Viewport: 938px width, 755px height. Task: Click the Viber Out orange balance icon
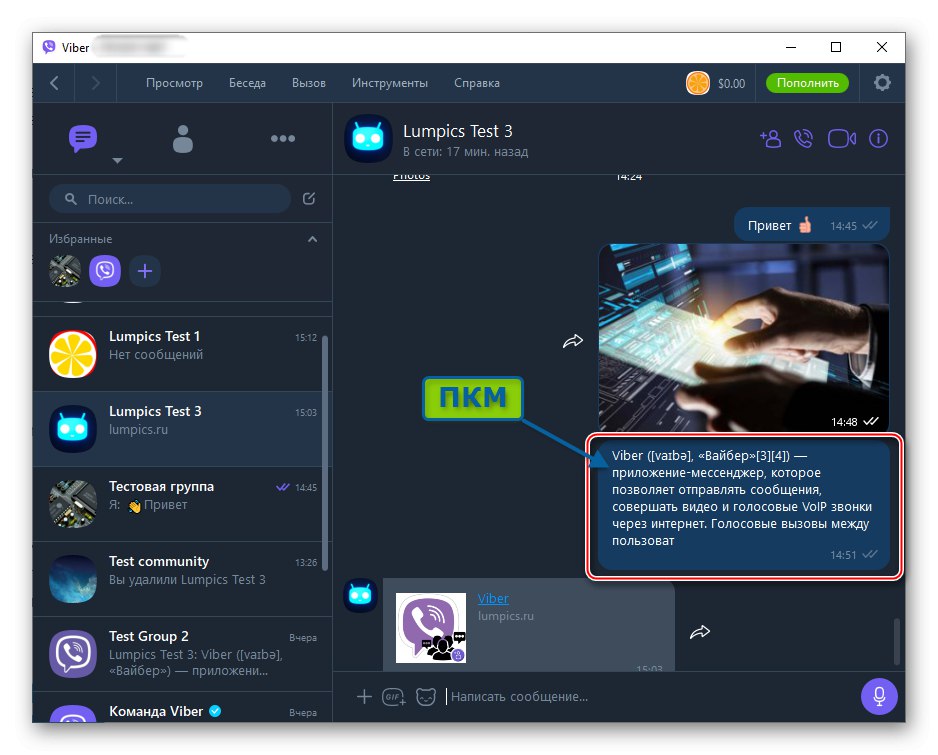pyautogui.click(x=698, y=83)
